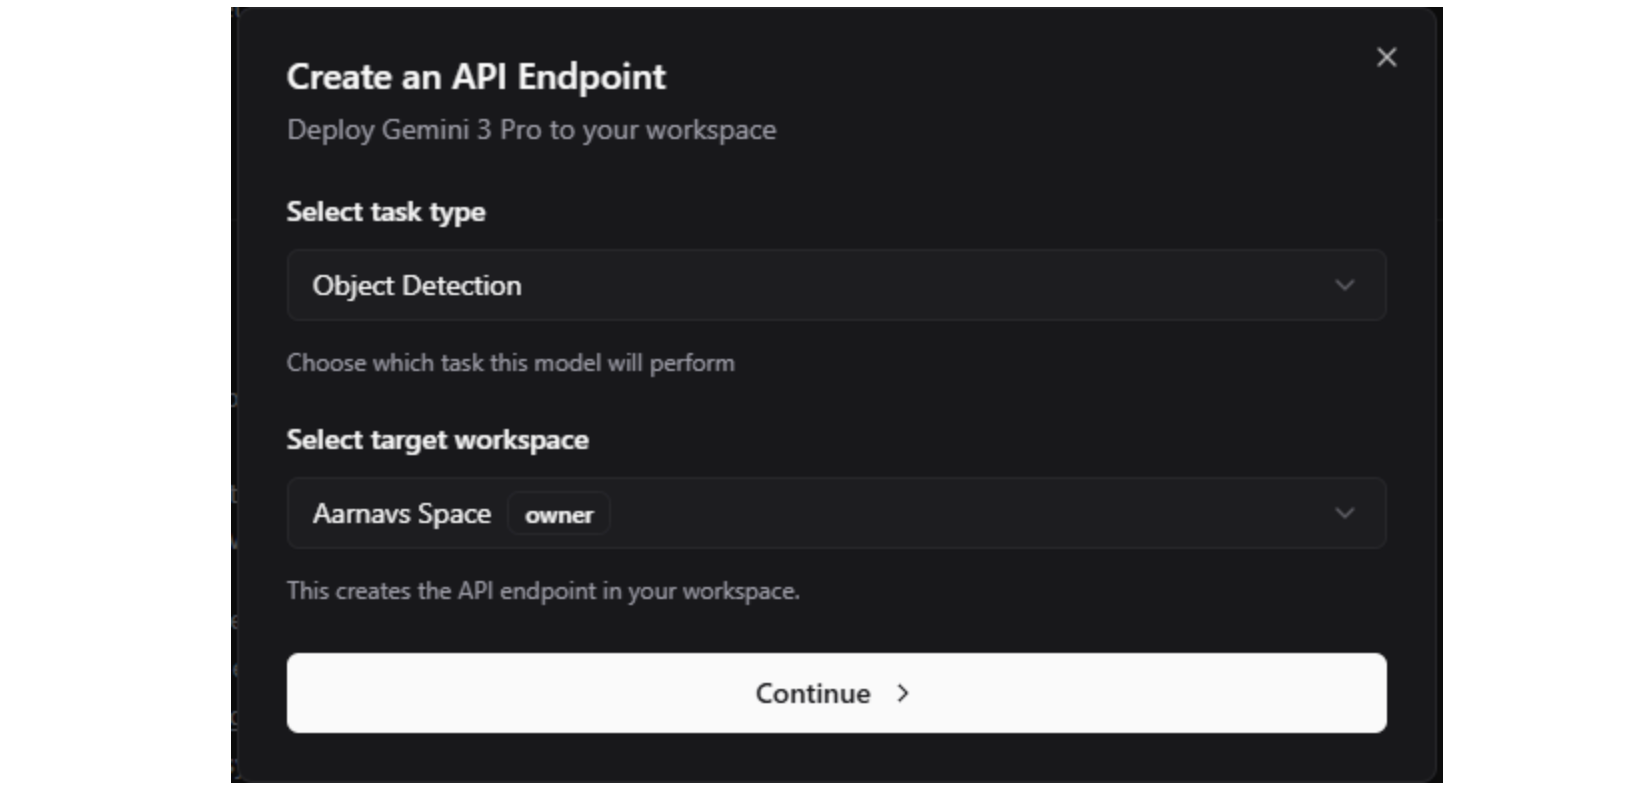Open the Object Detection task type dropdown
This screenshot has height=806, width=1634.
[836, 285]
